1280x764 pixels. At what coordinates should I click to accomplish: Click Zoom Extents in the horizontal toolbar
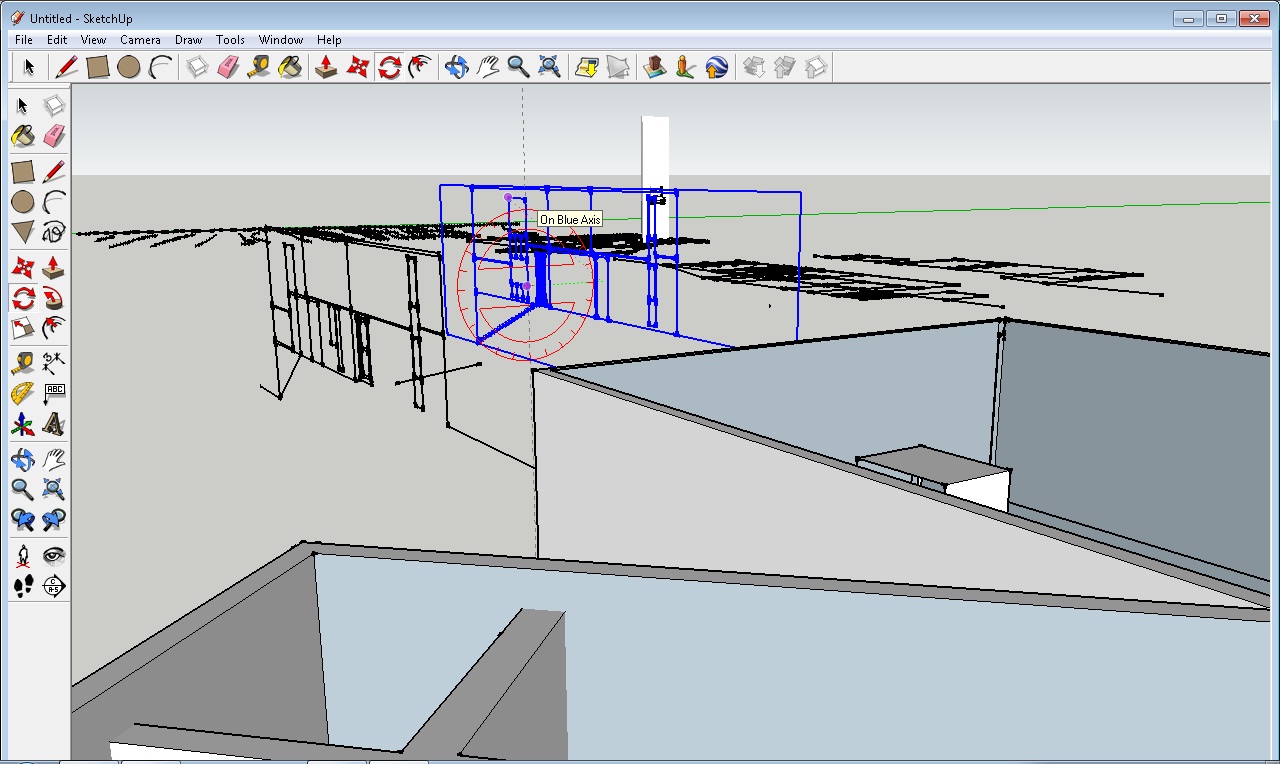click(x=549, y=67)
